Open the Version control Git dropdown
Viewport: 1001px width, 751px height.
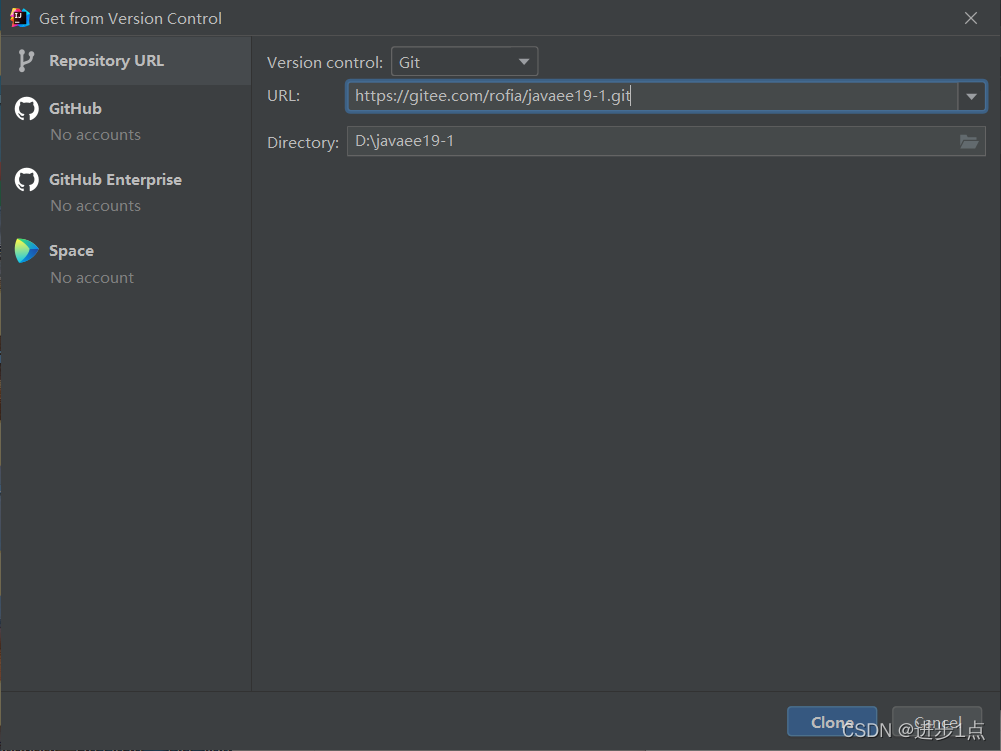465,62
